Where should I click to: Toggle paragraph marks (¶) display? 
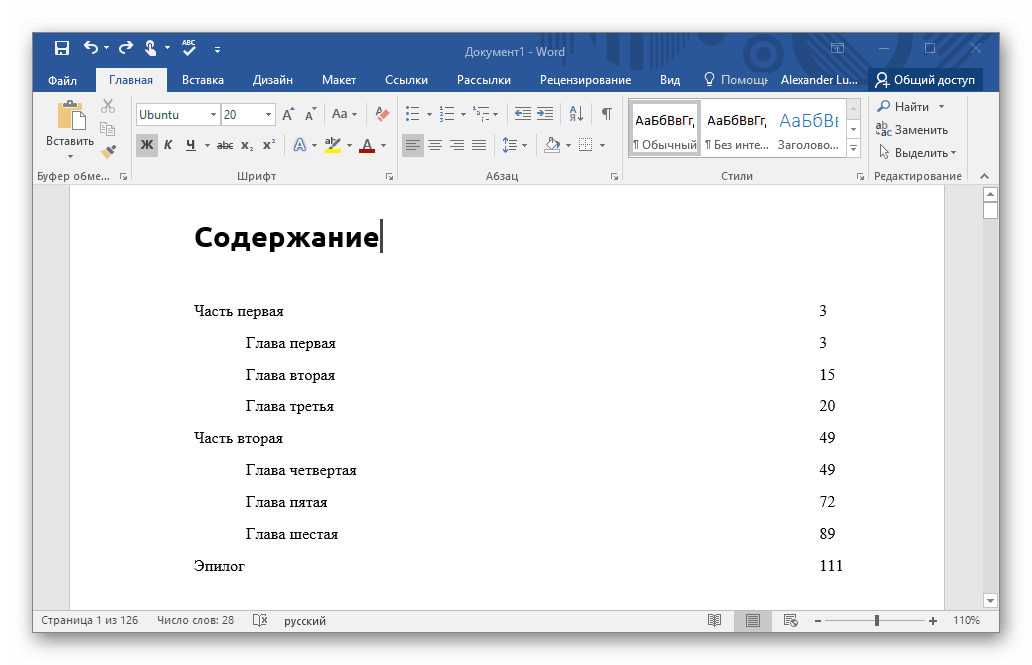[606, 114]
